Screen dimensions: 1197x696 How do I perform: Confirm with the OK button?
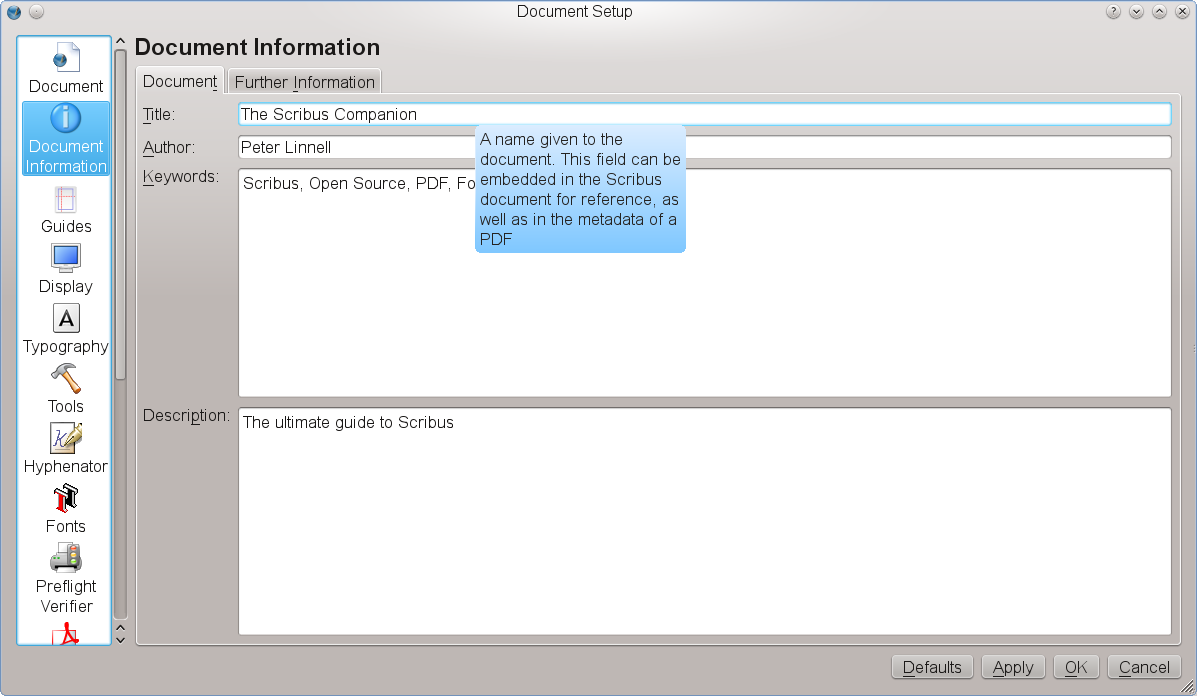pos(1076,667)
